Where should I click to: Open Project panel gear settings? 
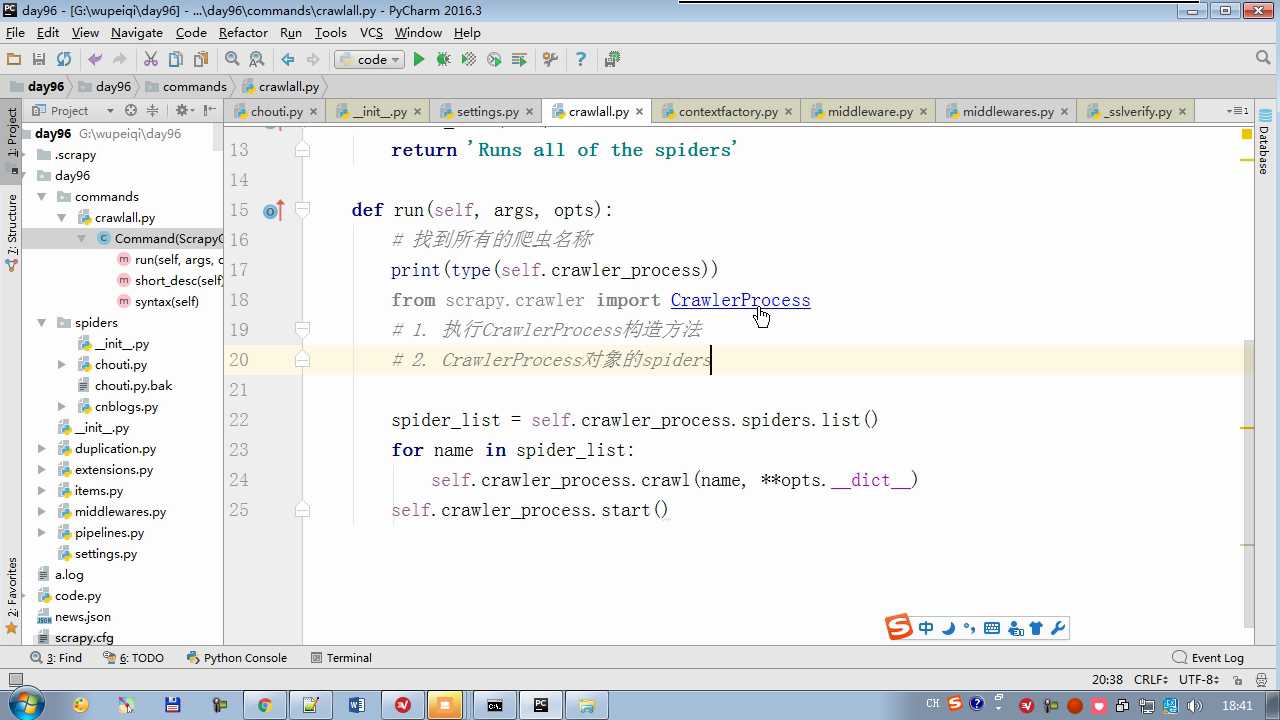[181, 110]
